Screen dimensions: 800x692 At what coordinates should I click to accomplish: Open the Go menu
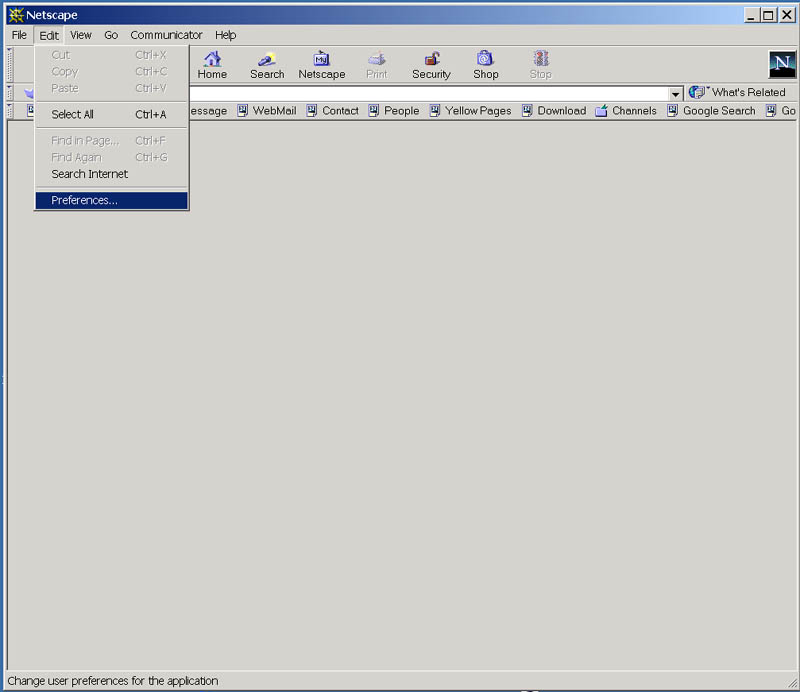point(111,35)
